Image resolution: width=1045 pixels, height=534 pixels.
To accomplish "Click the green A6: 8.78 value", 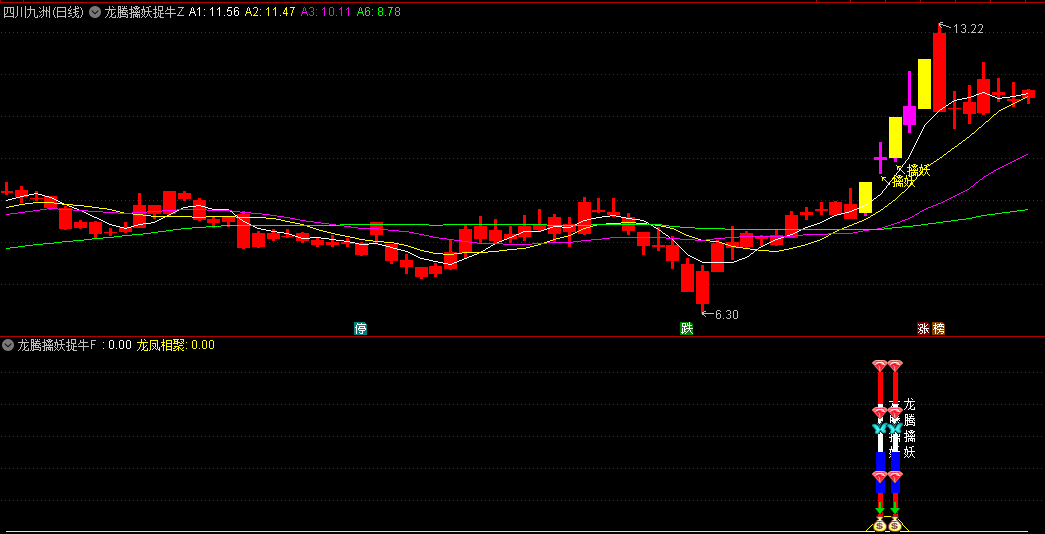I will [x=379, y=12].
